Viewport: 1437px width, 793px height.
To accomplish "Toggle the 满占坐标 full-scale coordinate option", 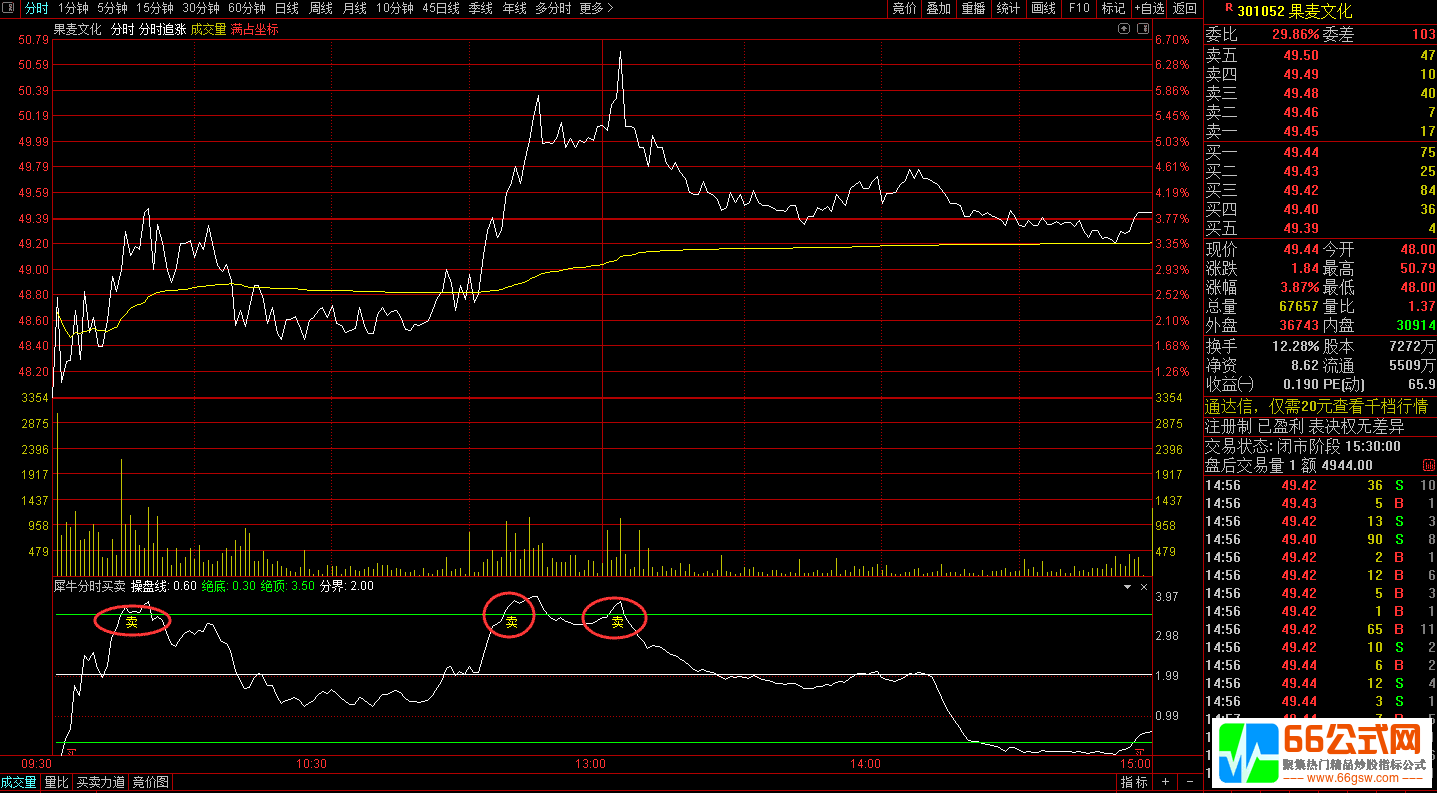I will (x=254, y=30).
